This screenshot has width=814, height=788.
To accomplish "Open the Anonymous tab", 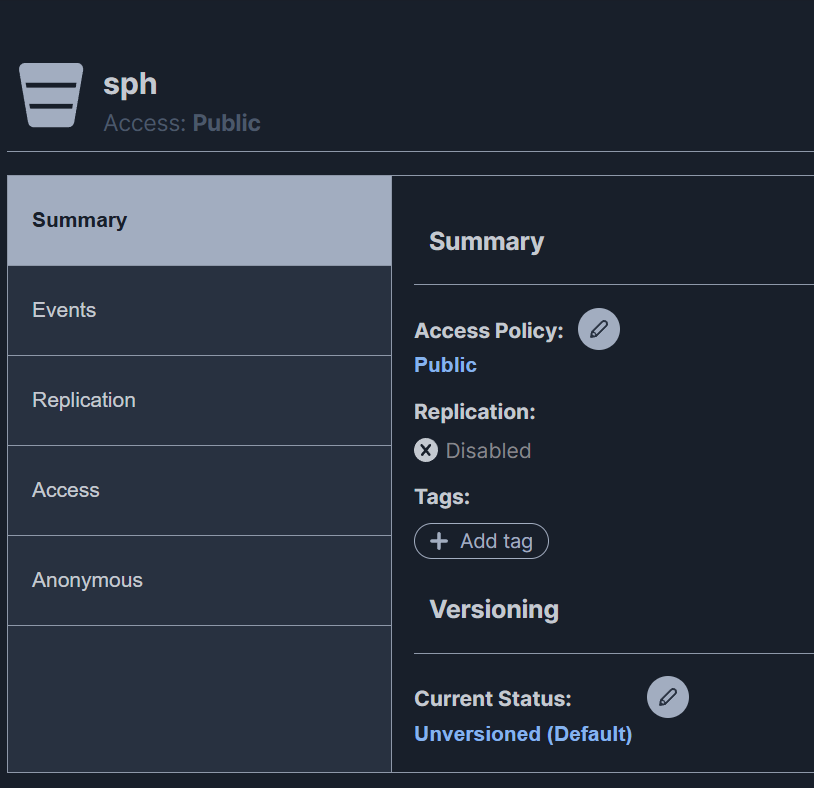I will point(199,580).
